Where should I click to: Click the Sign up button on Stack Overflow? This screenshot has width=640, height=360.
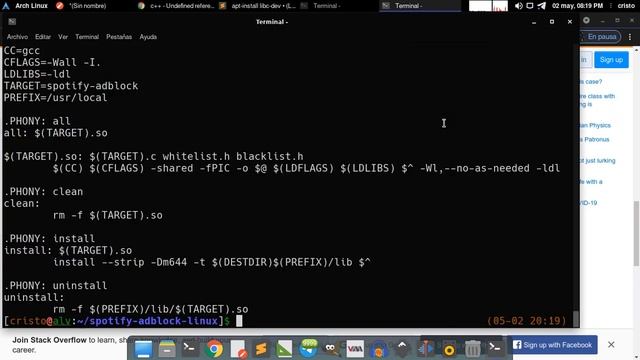(611, 60)
